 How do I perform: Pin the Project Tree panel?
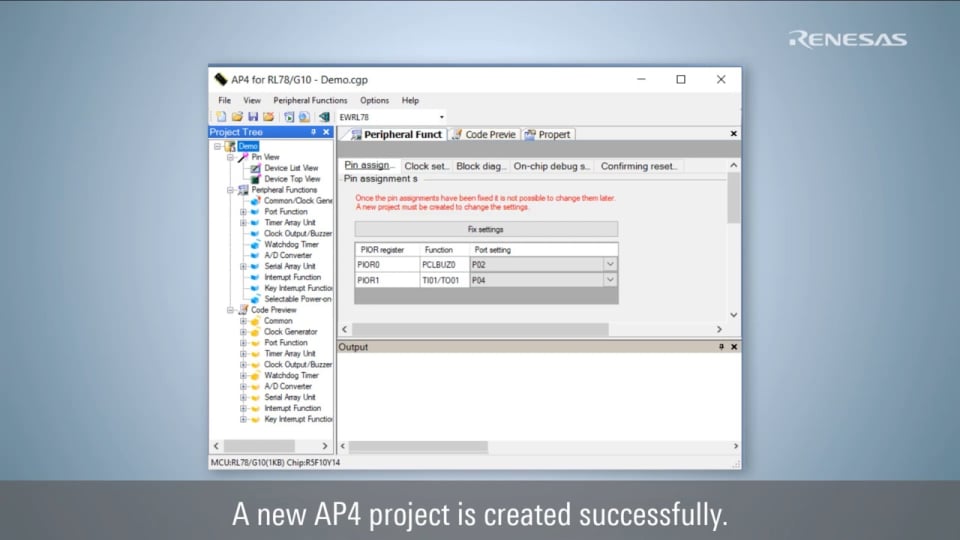click(x=313, y=132)
